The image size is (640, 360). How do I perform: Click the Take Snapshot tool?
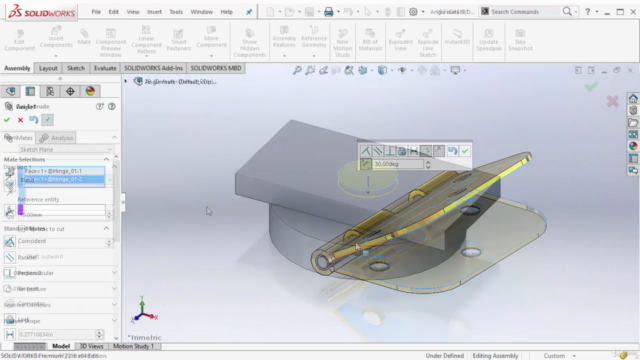pos(520,40)
